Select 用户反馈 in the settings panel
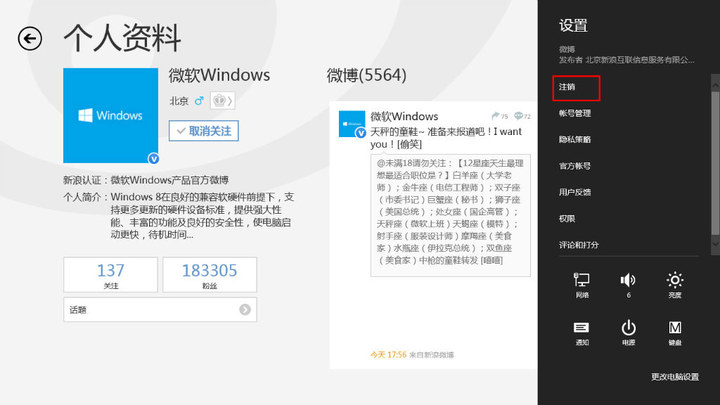This screenshot has width=720, height=405. (575, 192)
